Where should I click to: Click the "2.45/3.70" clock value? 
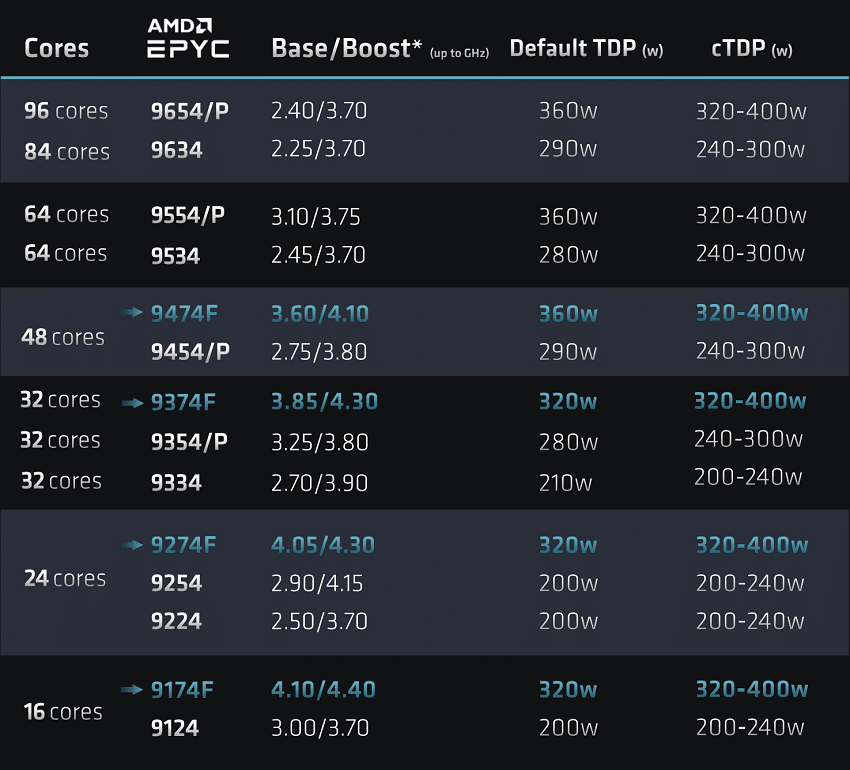319,255
